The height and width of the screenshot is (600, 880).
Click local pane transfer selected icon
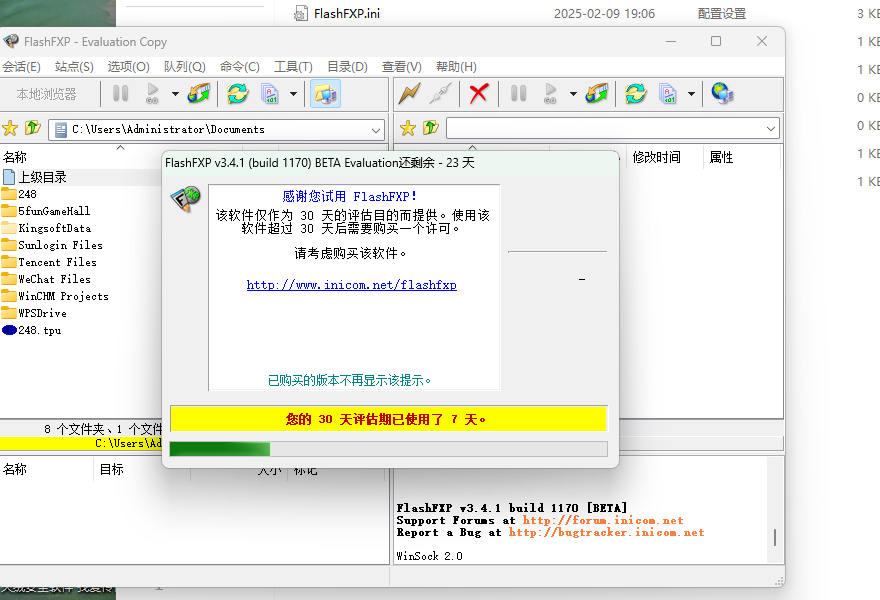tap(199, 93)
